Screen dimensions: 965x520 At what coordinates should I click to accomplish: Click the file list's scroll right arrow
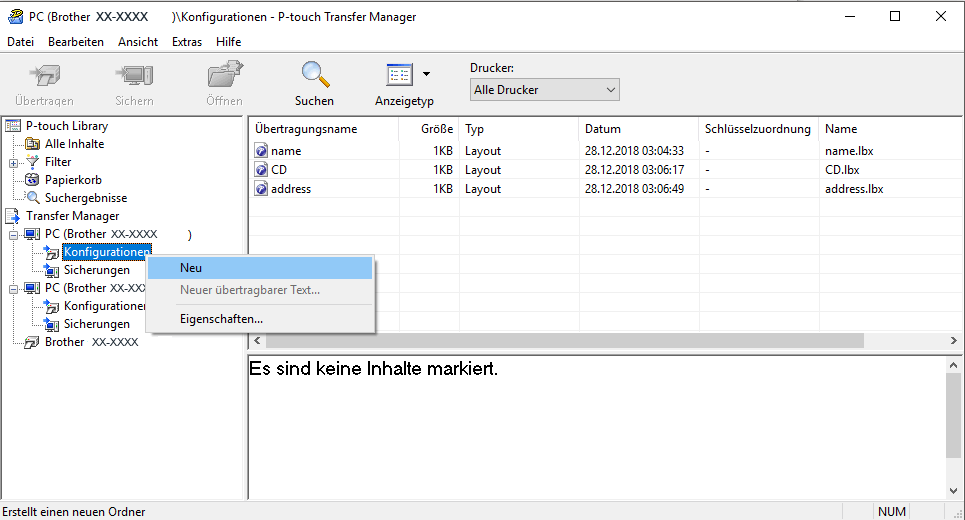point(953,340)
